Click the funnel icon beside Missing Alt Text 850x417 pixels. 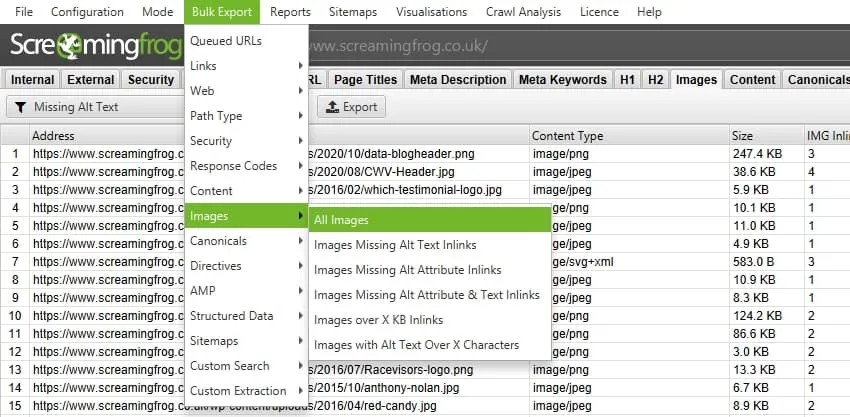pyautogui.click(x=20, y=107)
